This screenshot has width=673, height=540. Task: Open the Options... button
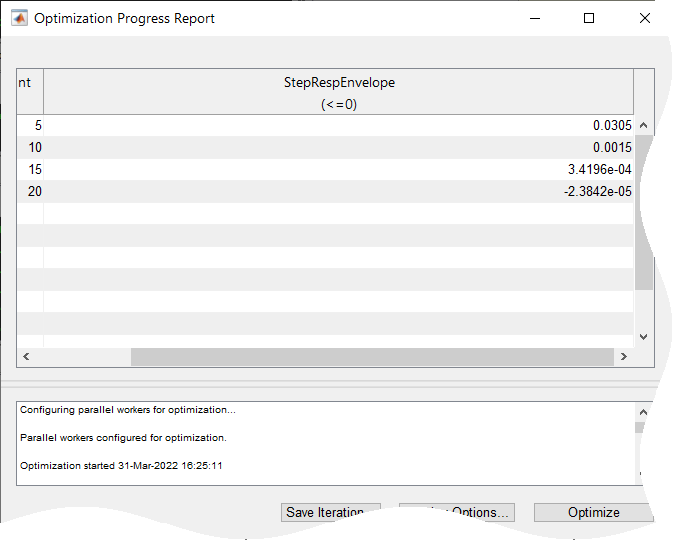click(x=457, y=513)
